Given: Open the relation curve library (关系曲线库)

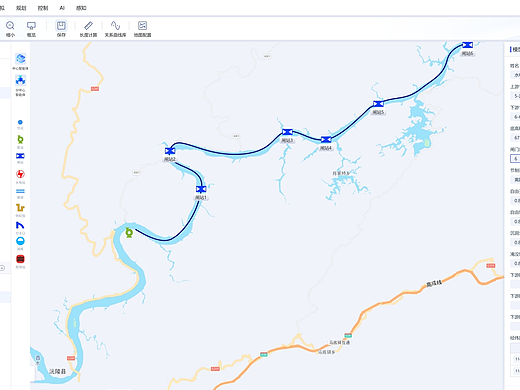Looking at the screenshot, I should (115, 26).
